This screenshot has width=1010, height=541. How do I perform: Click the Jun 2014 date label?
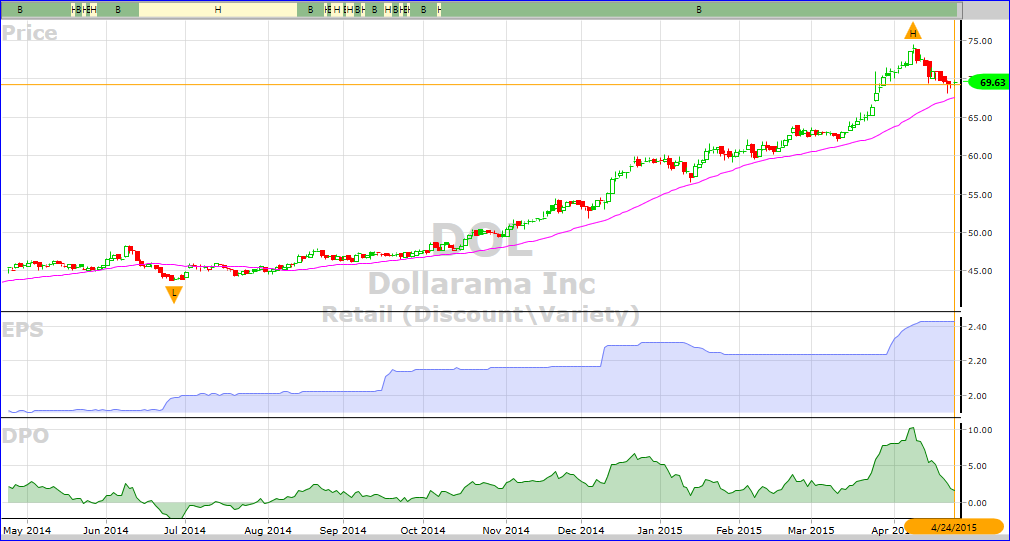click(x=106, y=531)
